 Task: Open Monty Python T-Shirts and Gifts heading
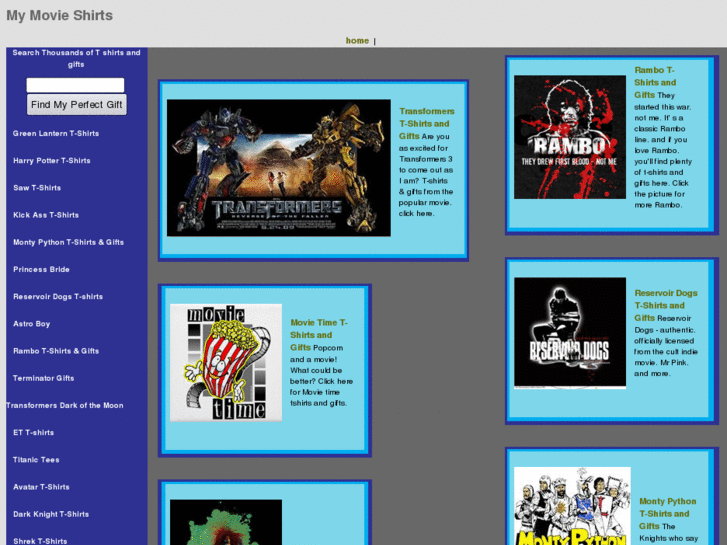coord(668,513)
